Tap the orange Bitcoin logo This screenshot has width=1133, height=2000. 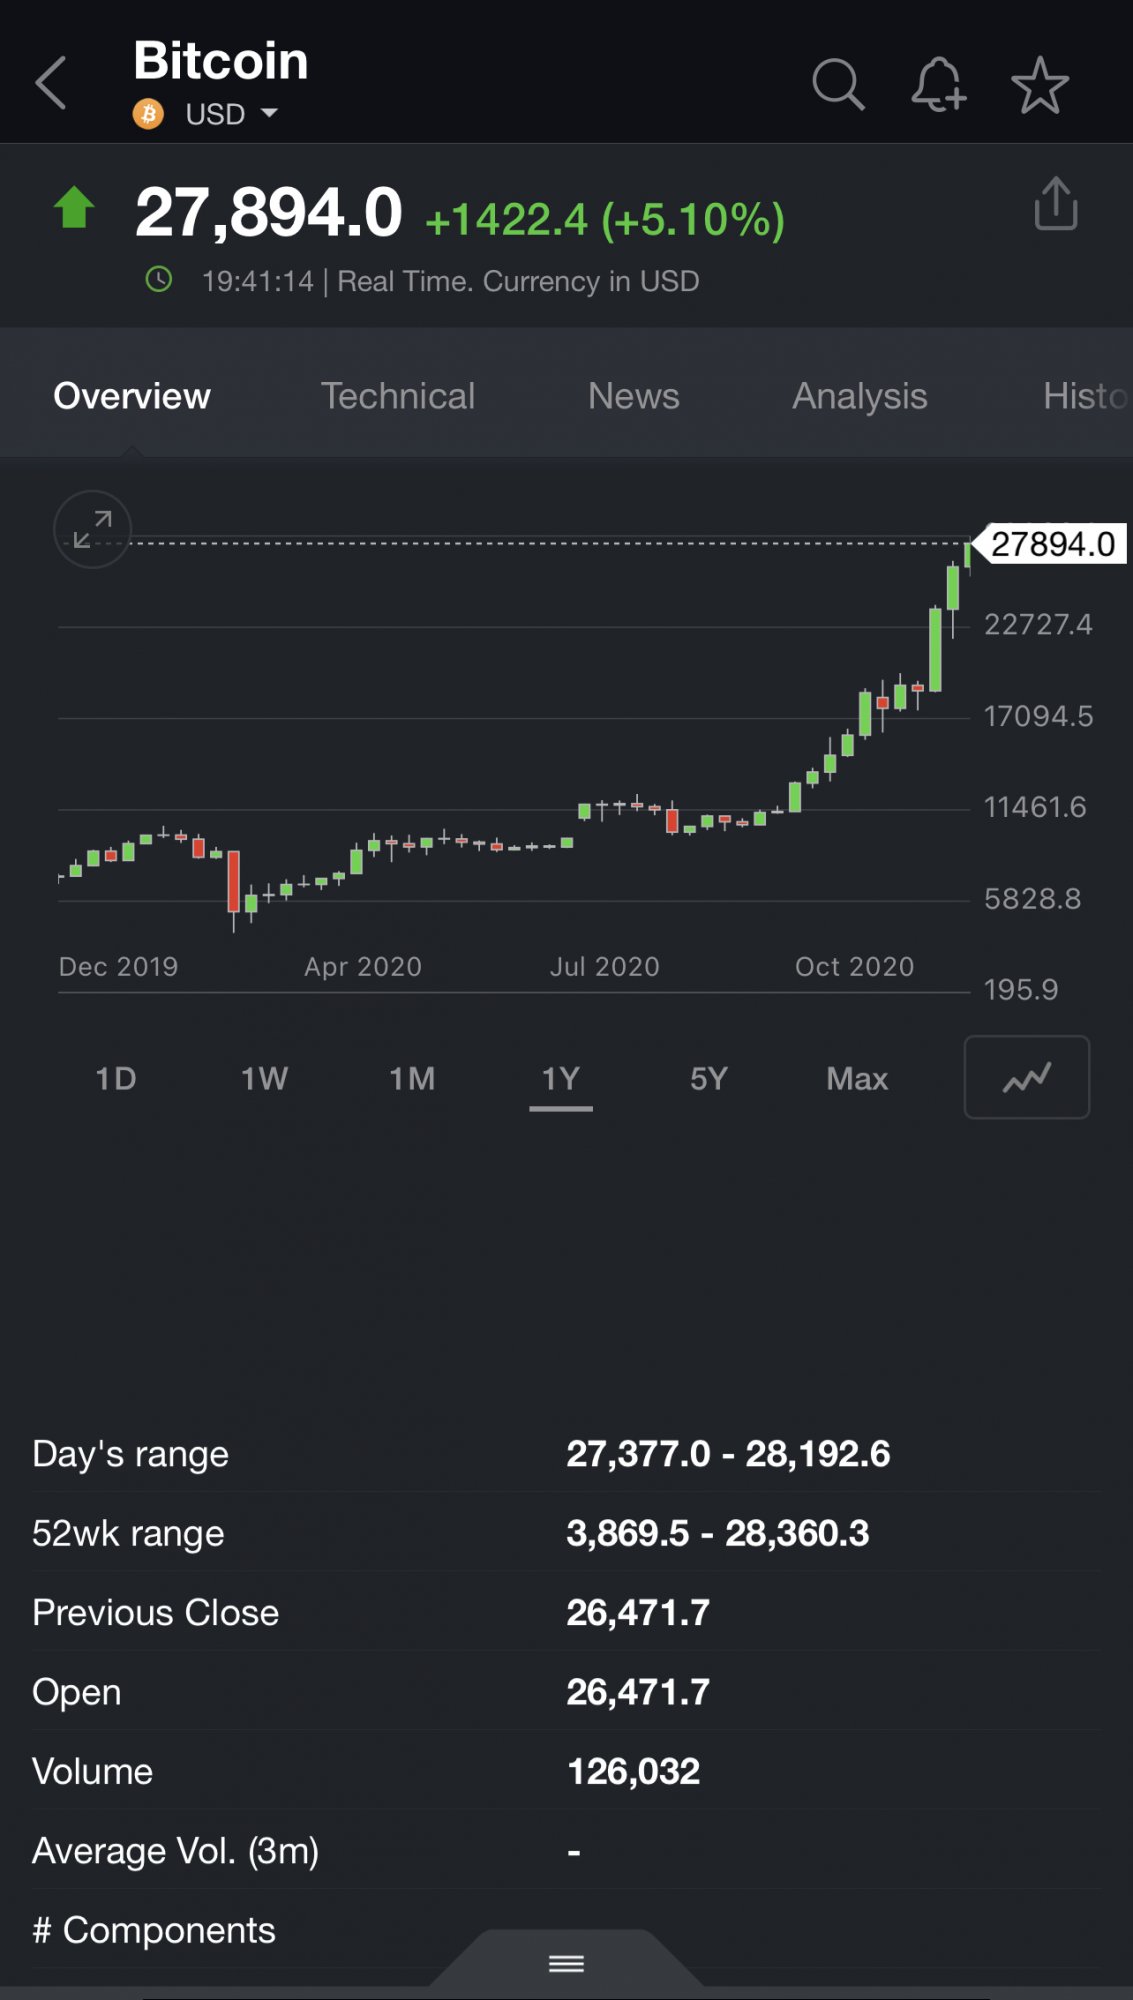(148, 114)
